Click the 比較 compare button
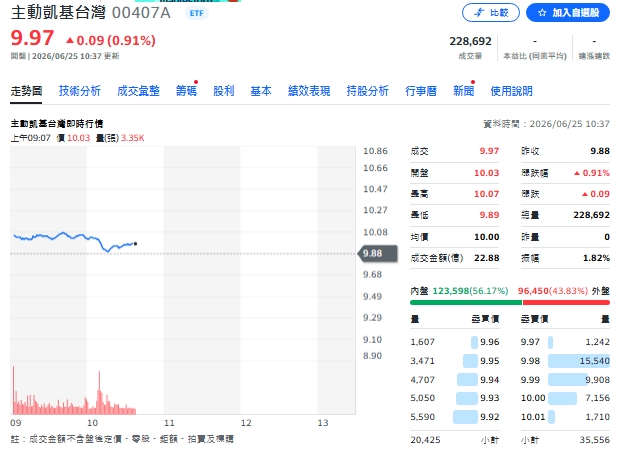Viewport: 625px width, 466px height. (x=491, y=13)
